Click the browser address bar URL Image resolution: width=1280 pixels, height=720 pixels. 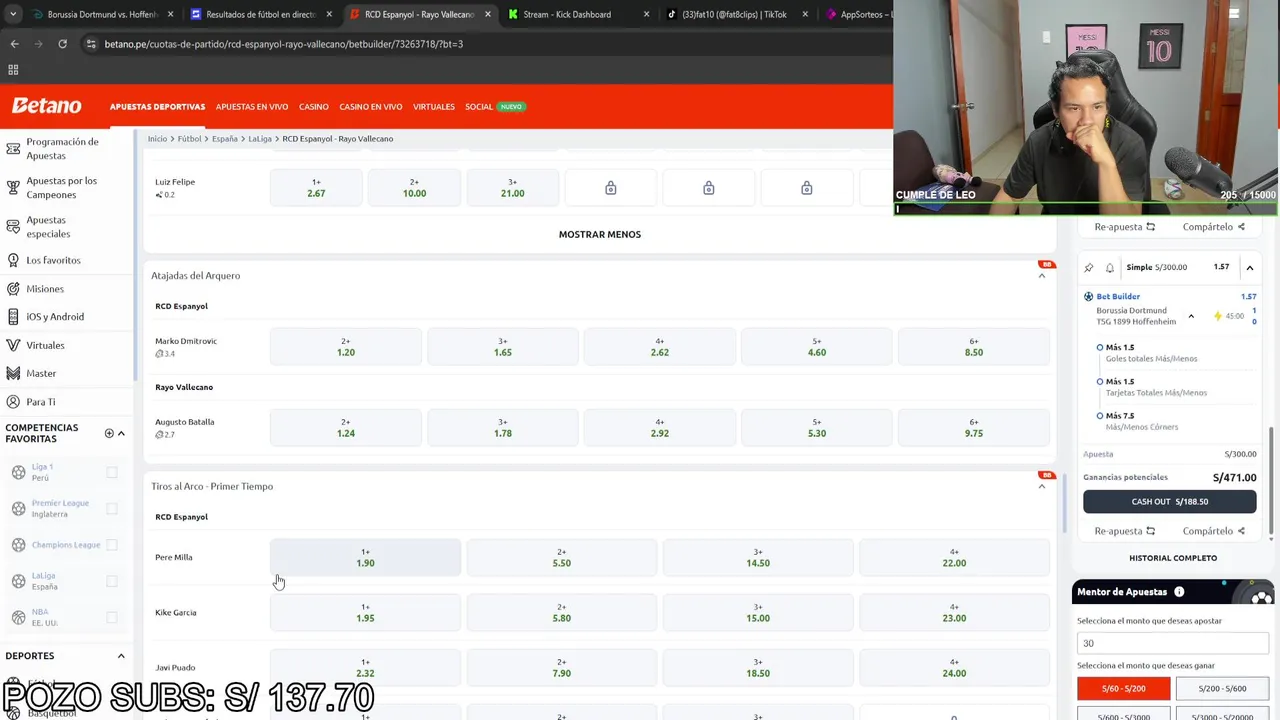284,44
